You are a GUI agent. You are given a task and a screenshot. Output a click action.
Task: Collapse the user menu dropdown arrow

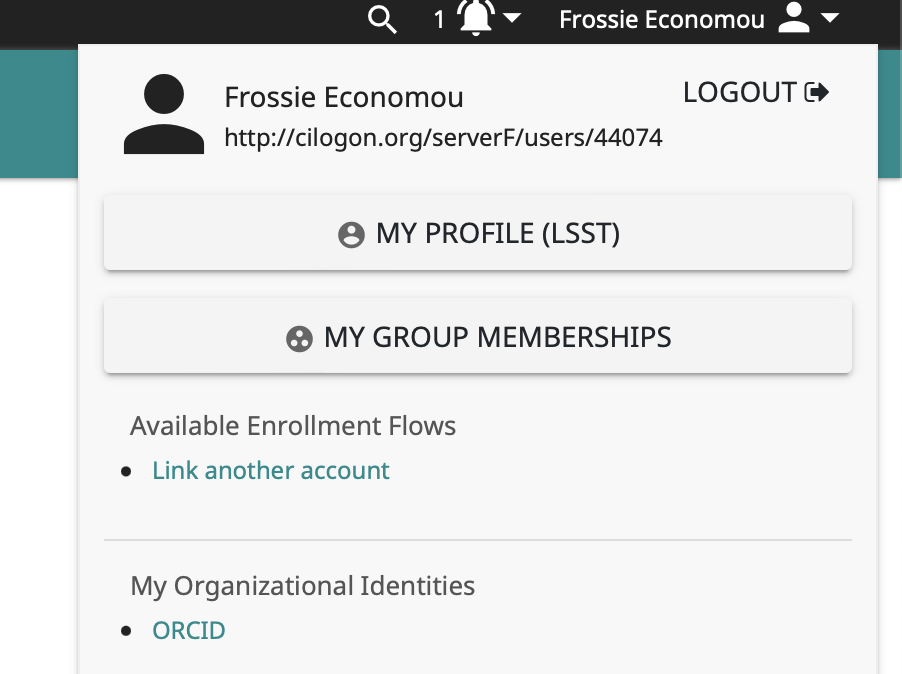[828, 19]
